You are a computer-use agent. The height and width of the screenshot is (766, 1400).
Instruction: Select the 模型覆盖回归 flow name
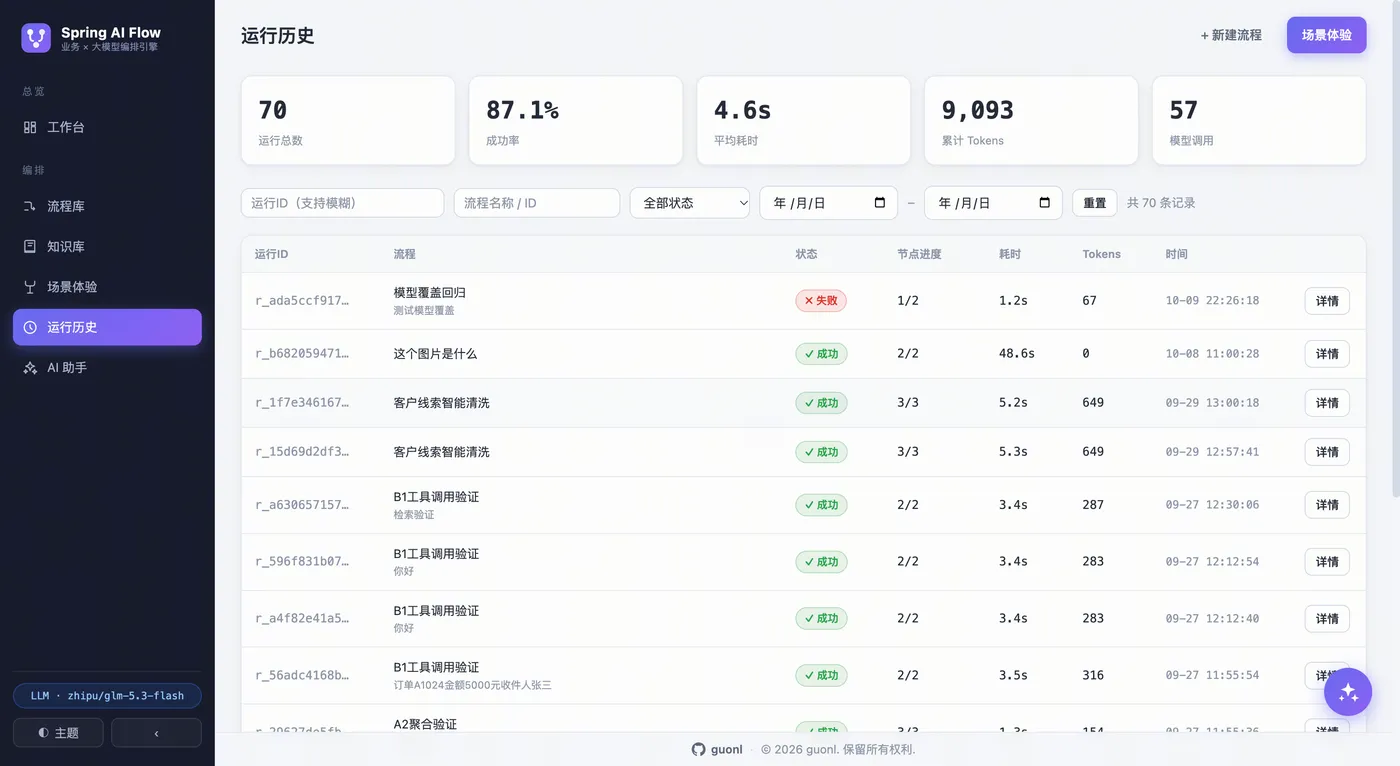coord(430,293)
